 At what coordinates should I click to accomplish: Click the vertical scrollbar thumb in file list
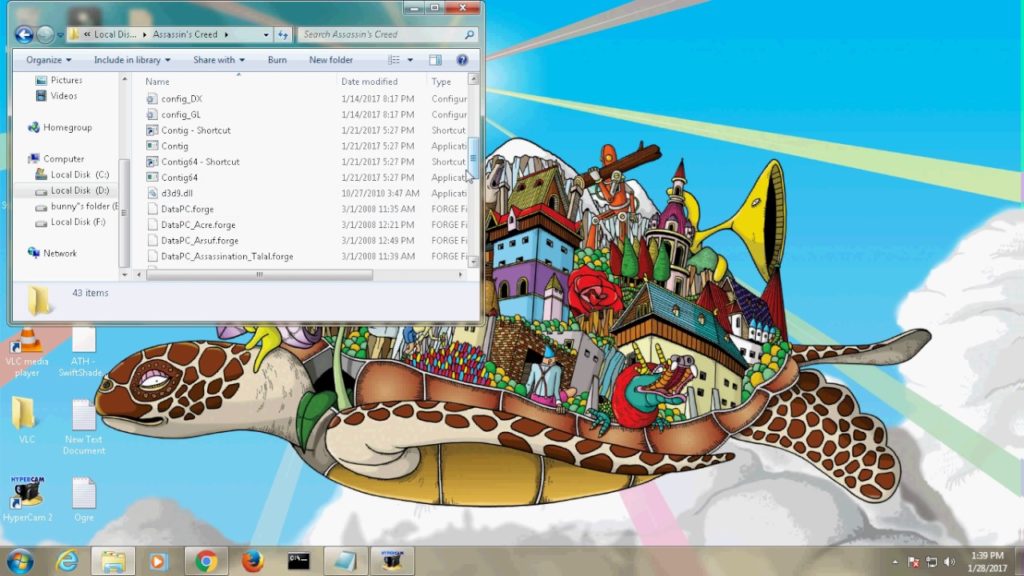coord(473,158)
